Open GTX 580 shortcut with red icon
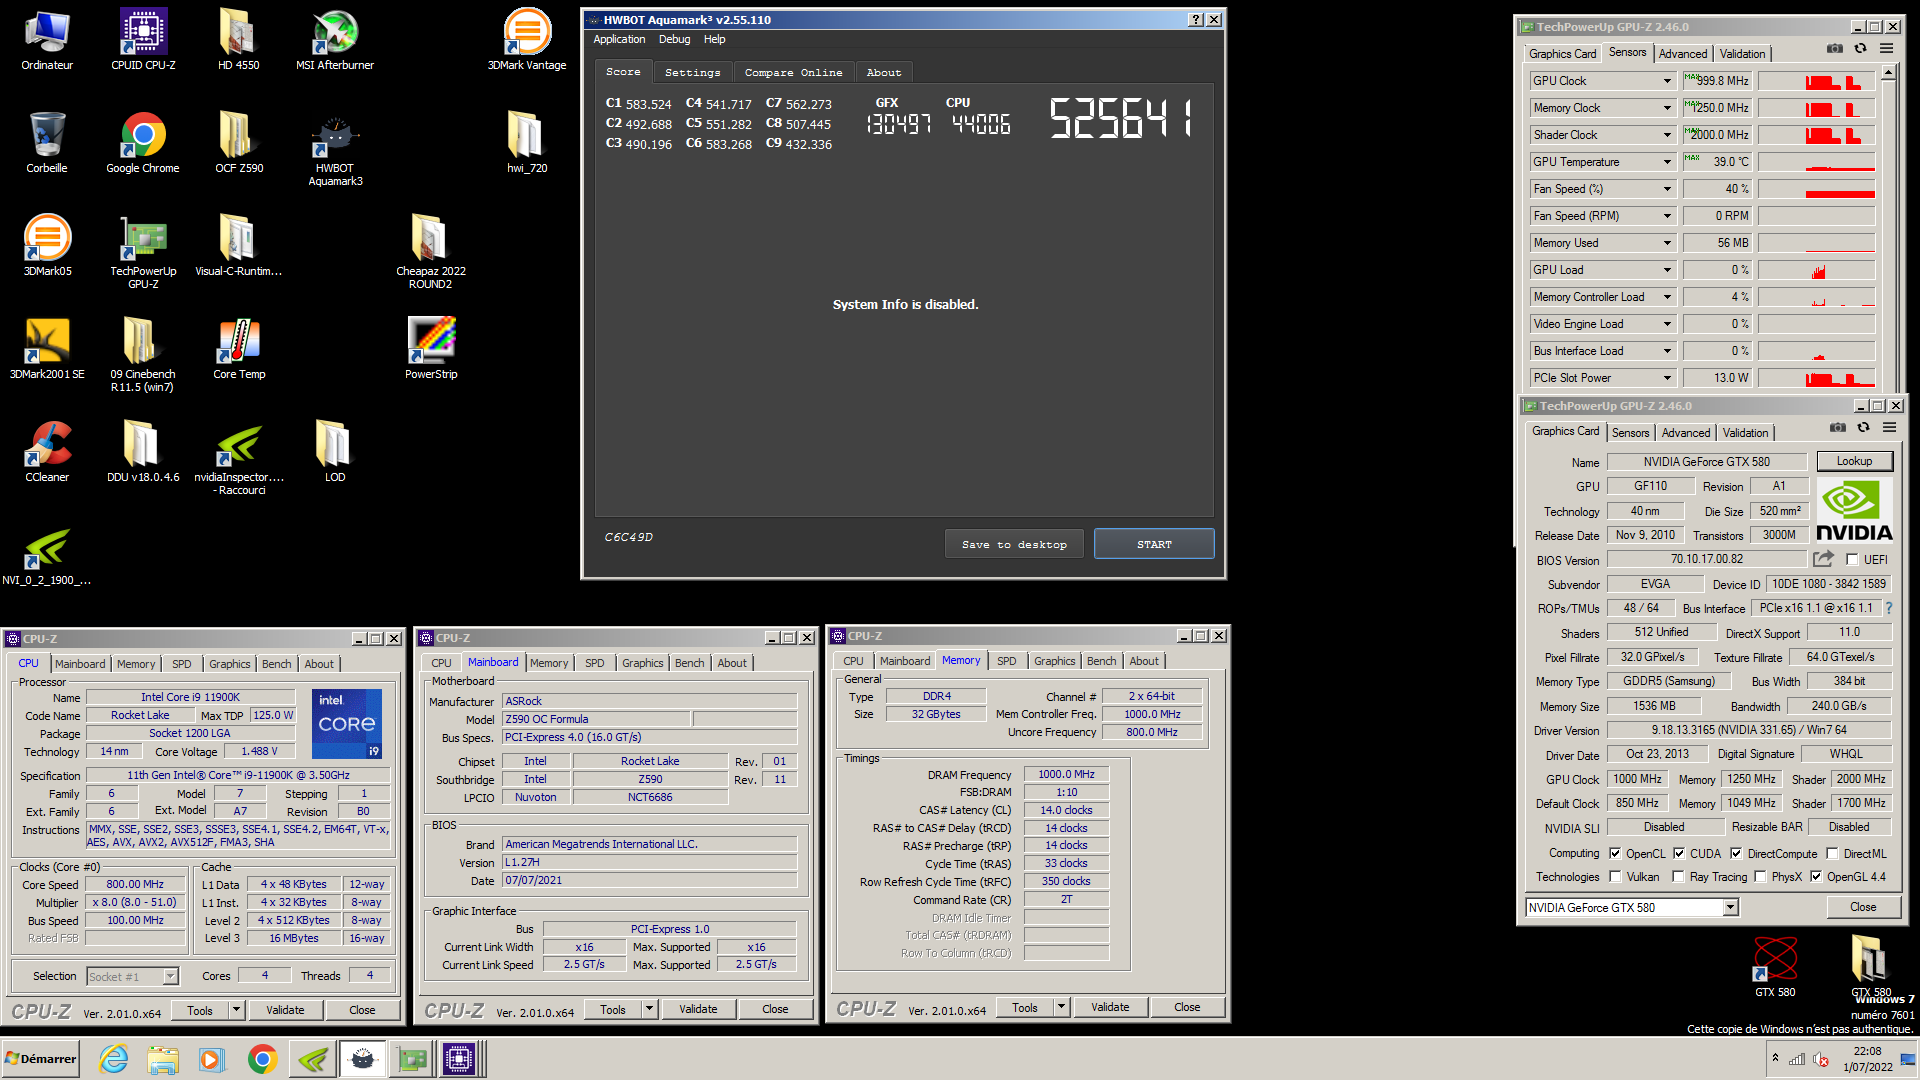The height and width of the screenshot is (1080, 1920). [x=1775, y=967]
